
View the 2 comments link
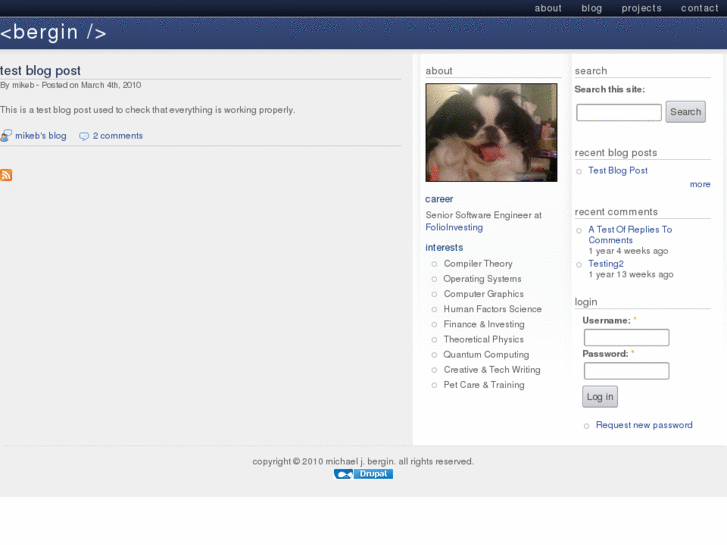(118, 136)
